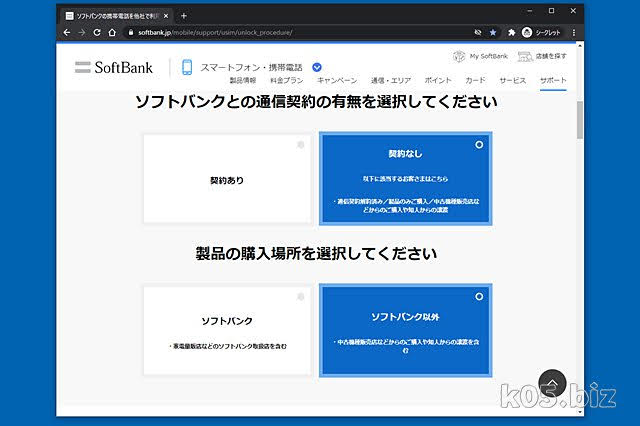Viewport: 640px width, 426px height.
Task: Open the 料金プラン menu
Action: point(287,80)
